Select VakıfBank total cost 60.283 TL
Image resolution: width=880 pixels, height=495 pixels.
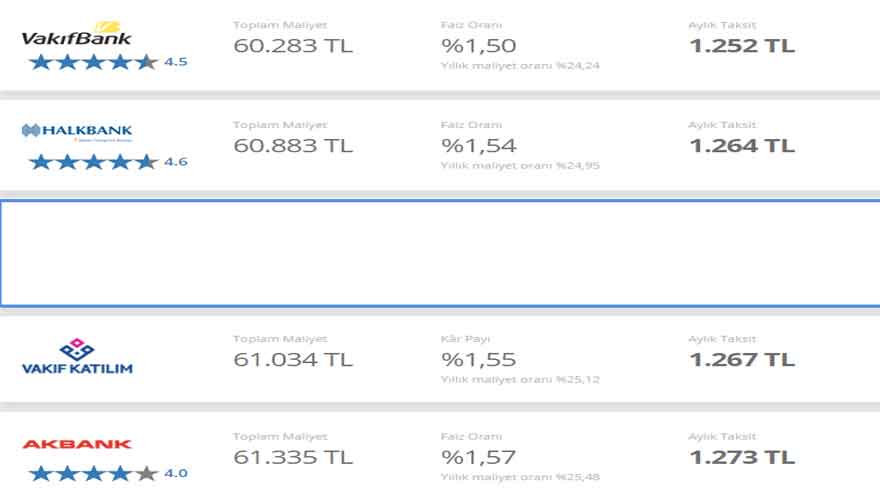point(293,45)
